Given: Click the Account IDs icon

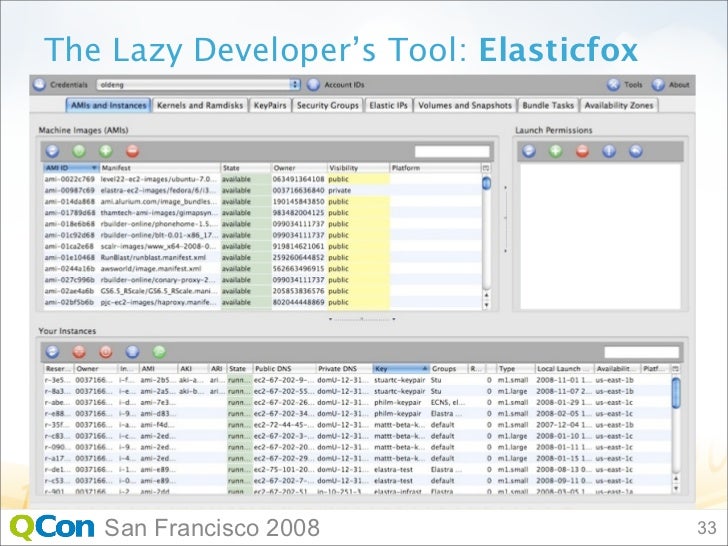Looking at the screenshot, I should click(314, 84).
